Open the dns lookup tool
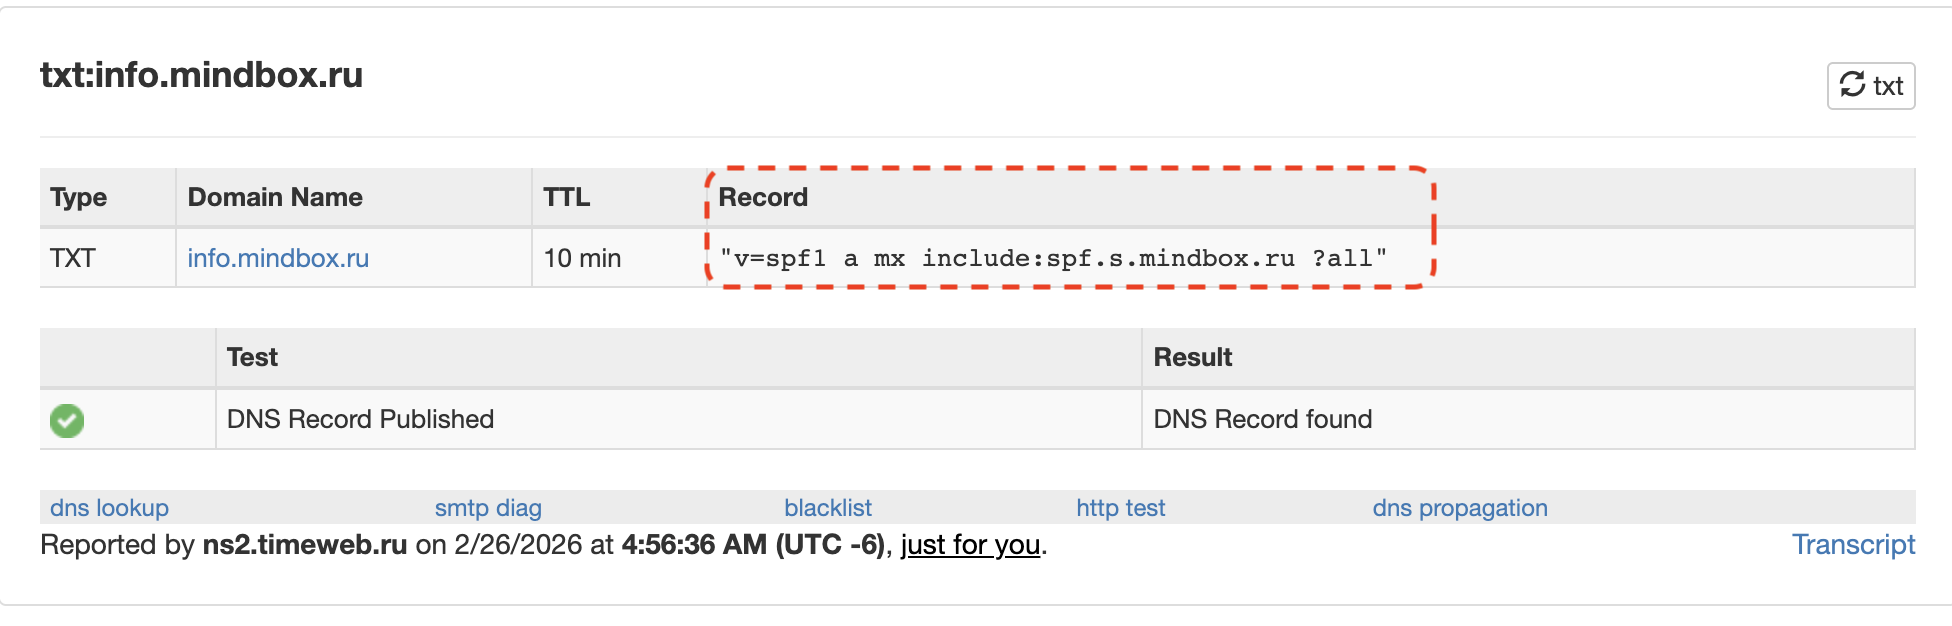 (x=109, y=508)
